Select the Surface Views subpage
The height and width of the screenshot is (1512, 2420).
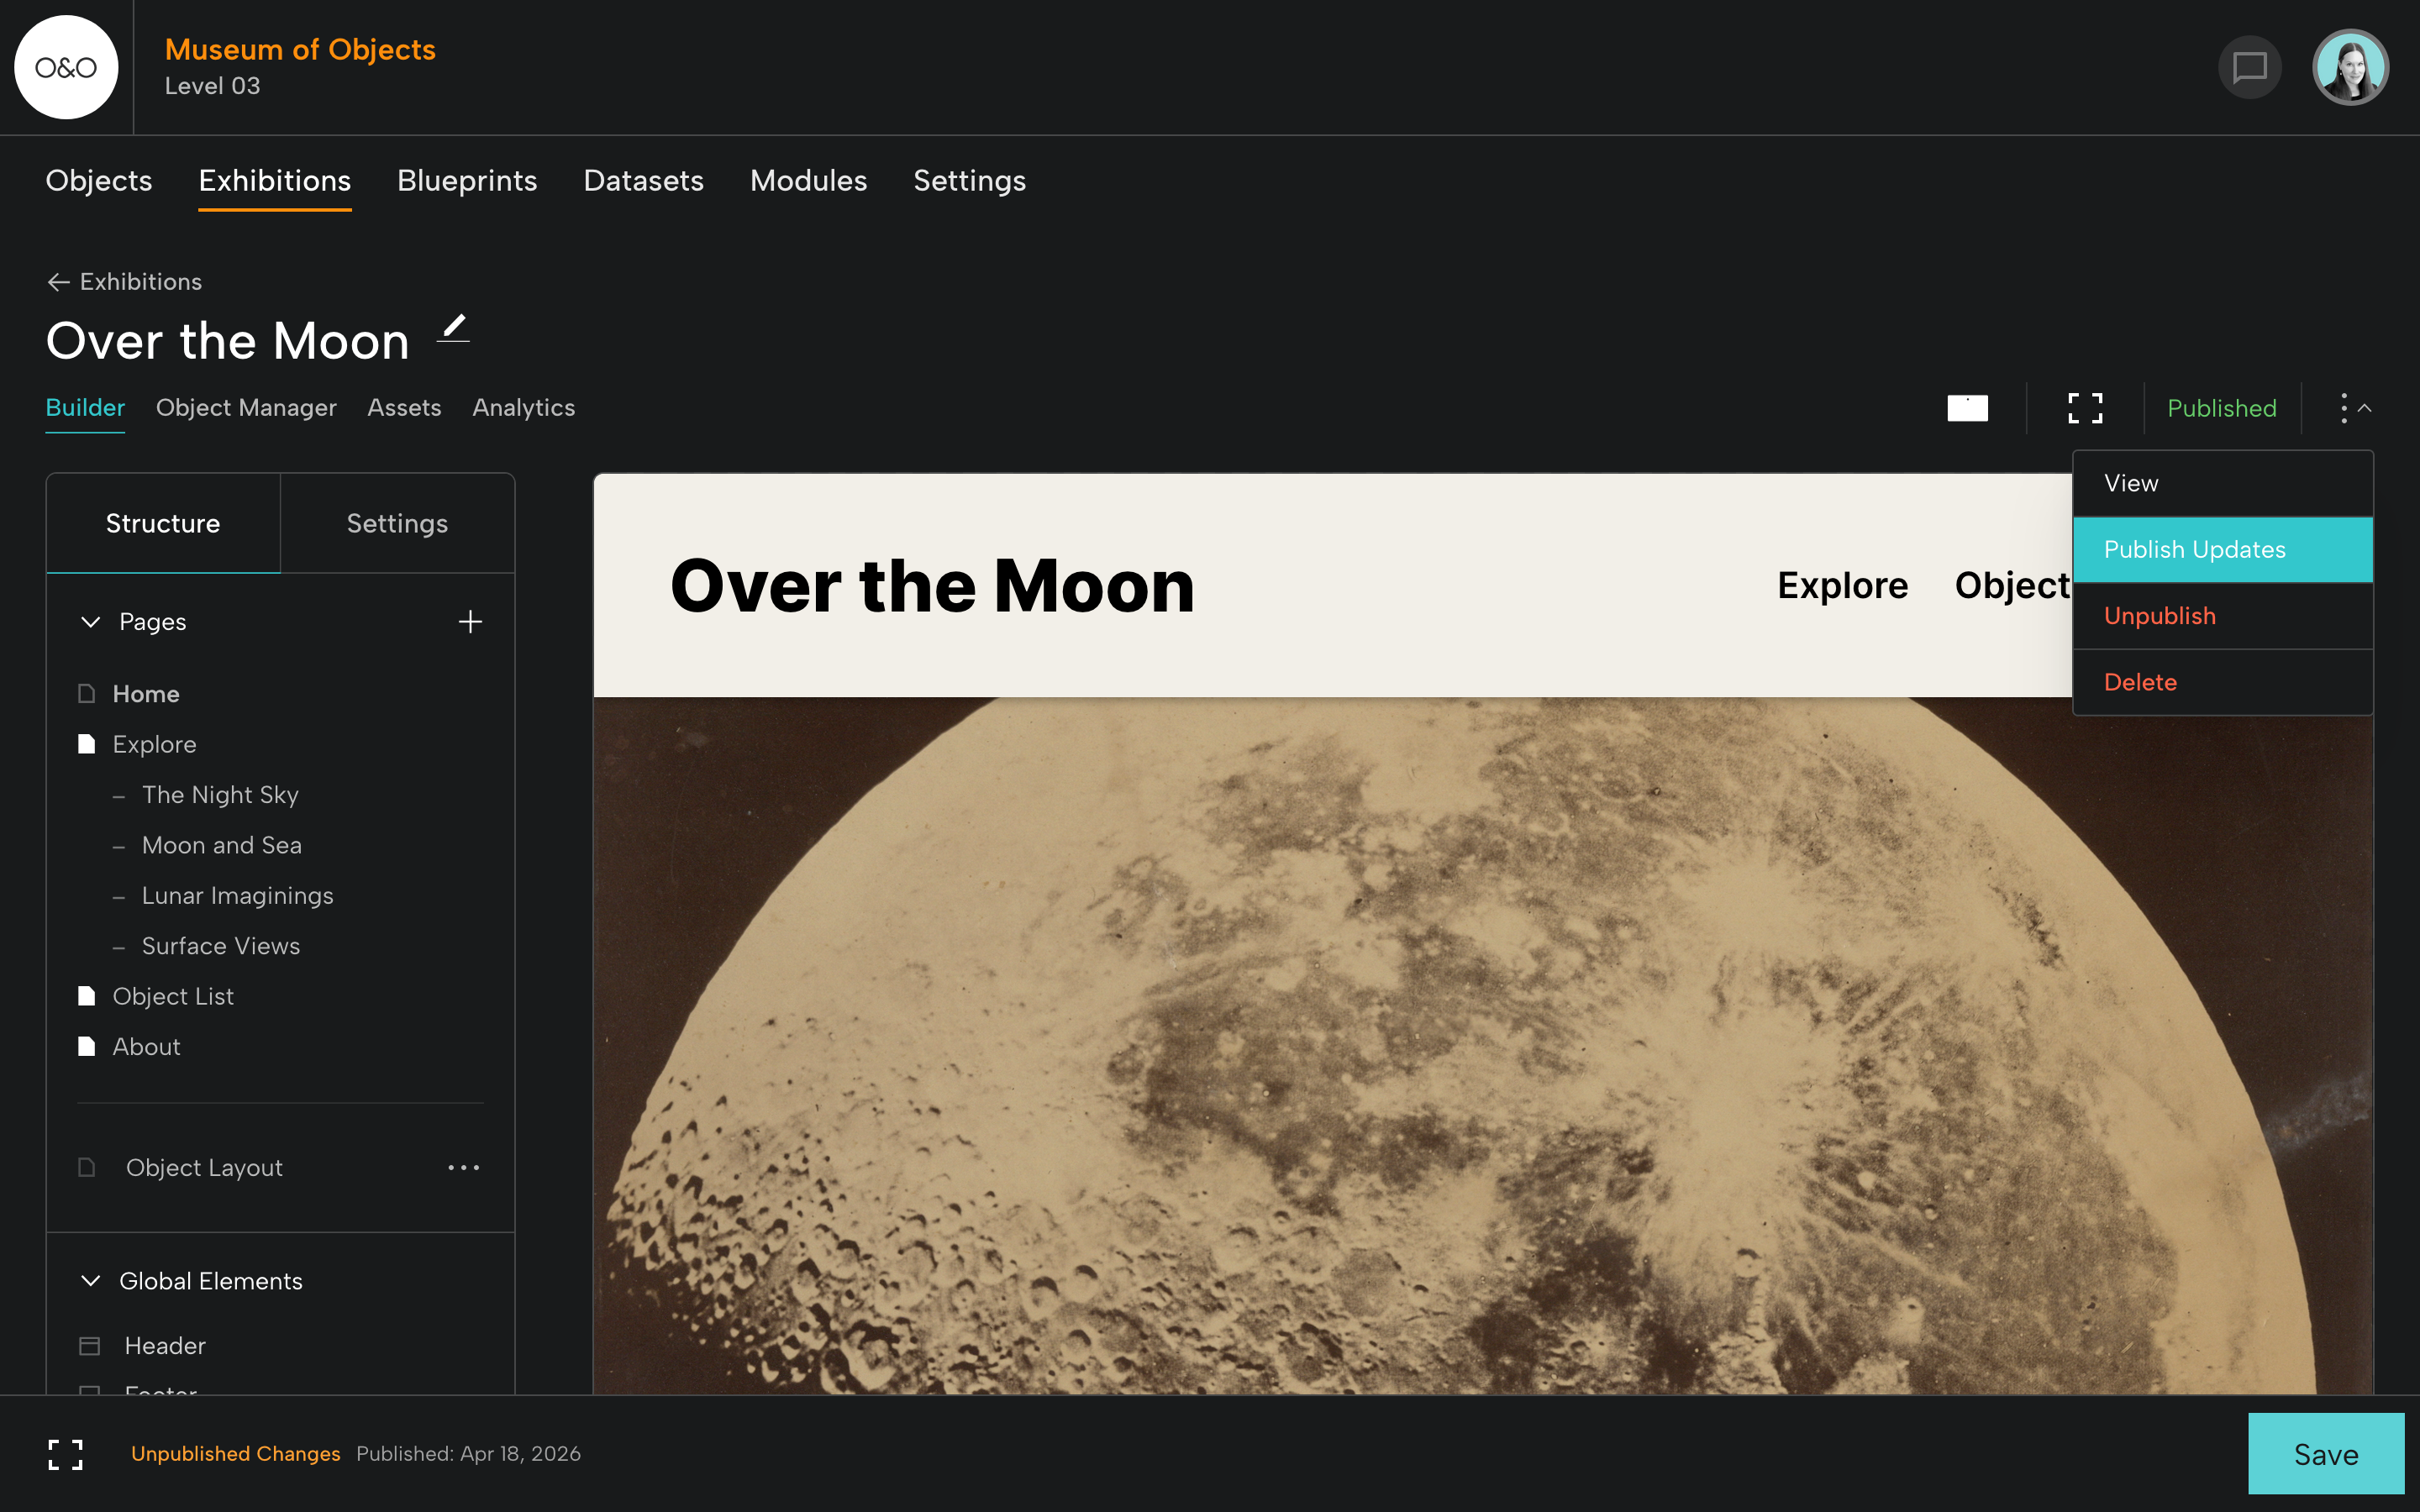(x=221, y=946)
